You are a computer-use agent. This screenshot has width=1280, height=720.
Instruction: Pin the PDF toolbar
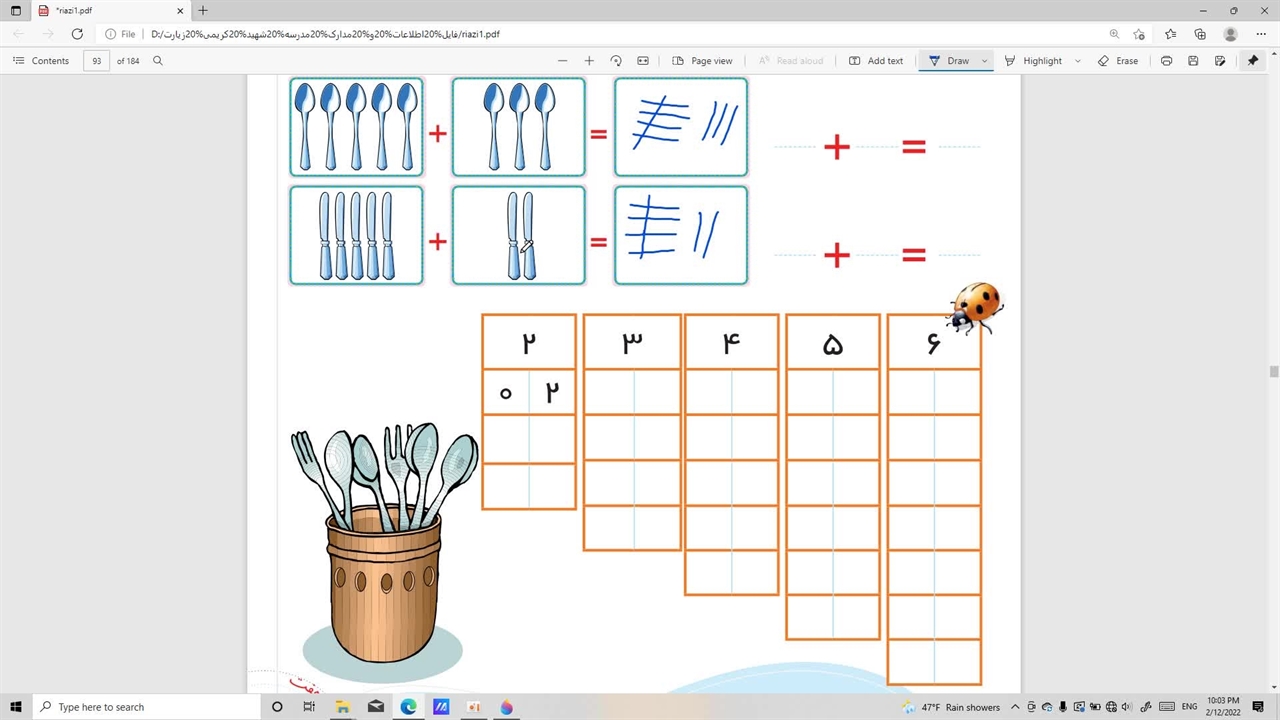pos(1252,61)
